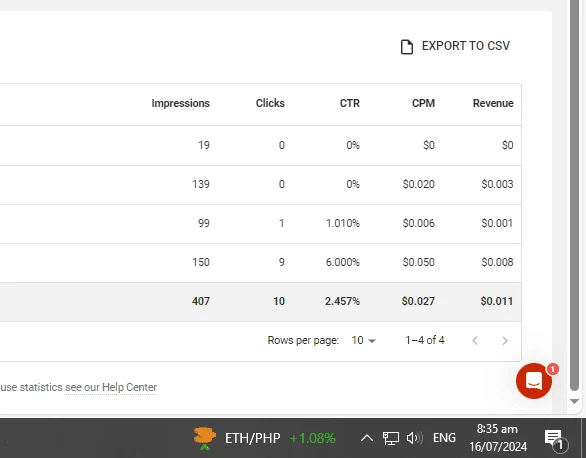Select the 6.000% CTR value
The image size is (586, 458).
tap(343, 262)
